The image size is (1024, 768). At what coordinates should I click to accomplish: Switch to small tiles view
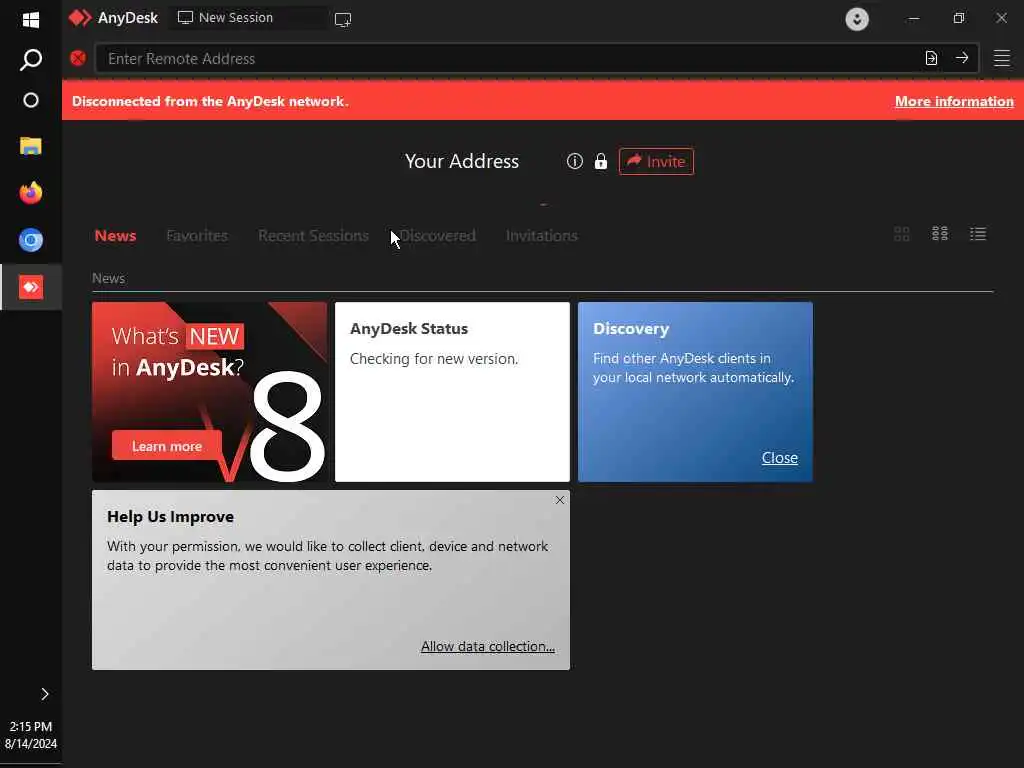(x=940, y=234)
